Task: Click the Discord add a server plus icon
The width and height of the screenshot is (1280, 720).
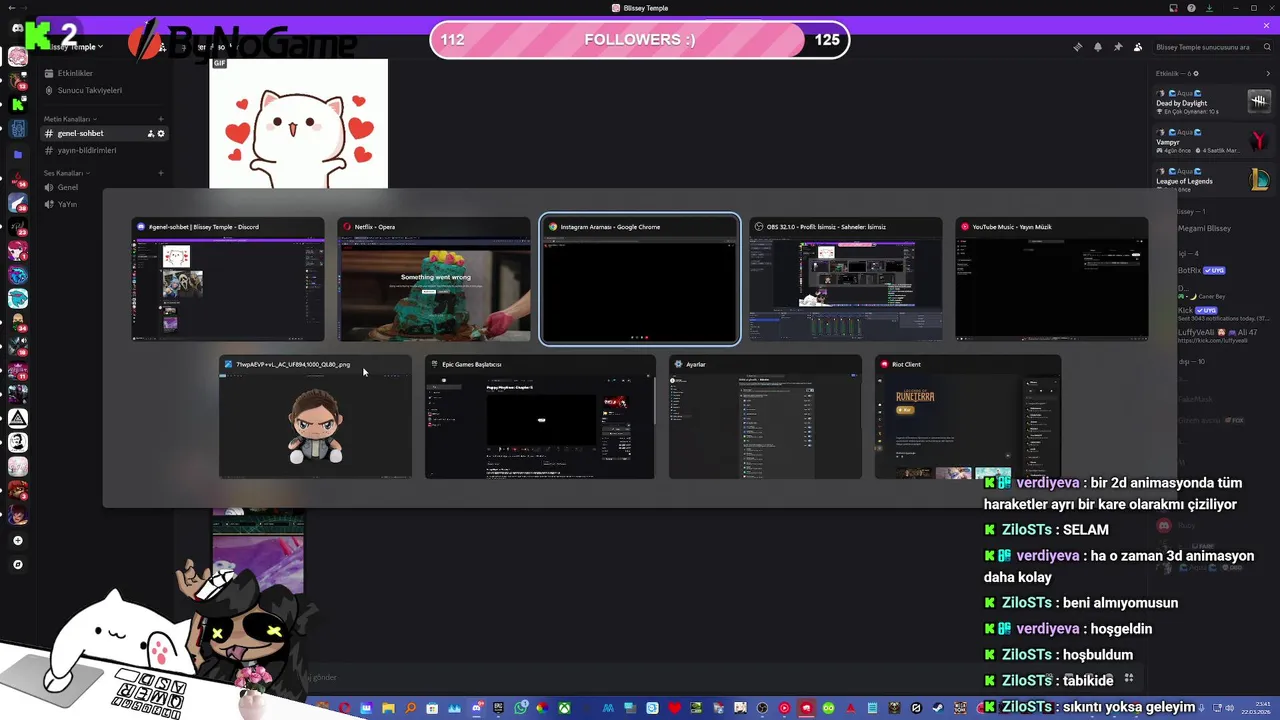Action: pos(17,541)
